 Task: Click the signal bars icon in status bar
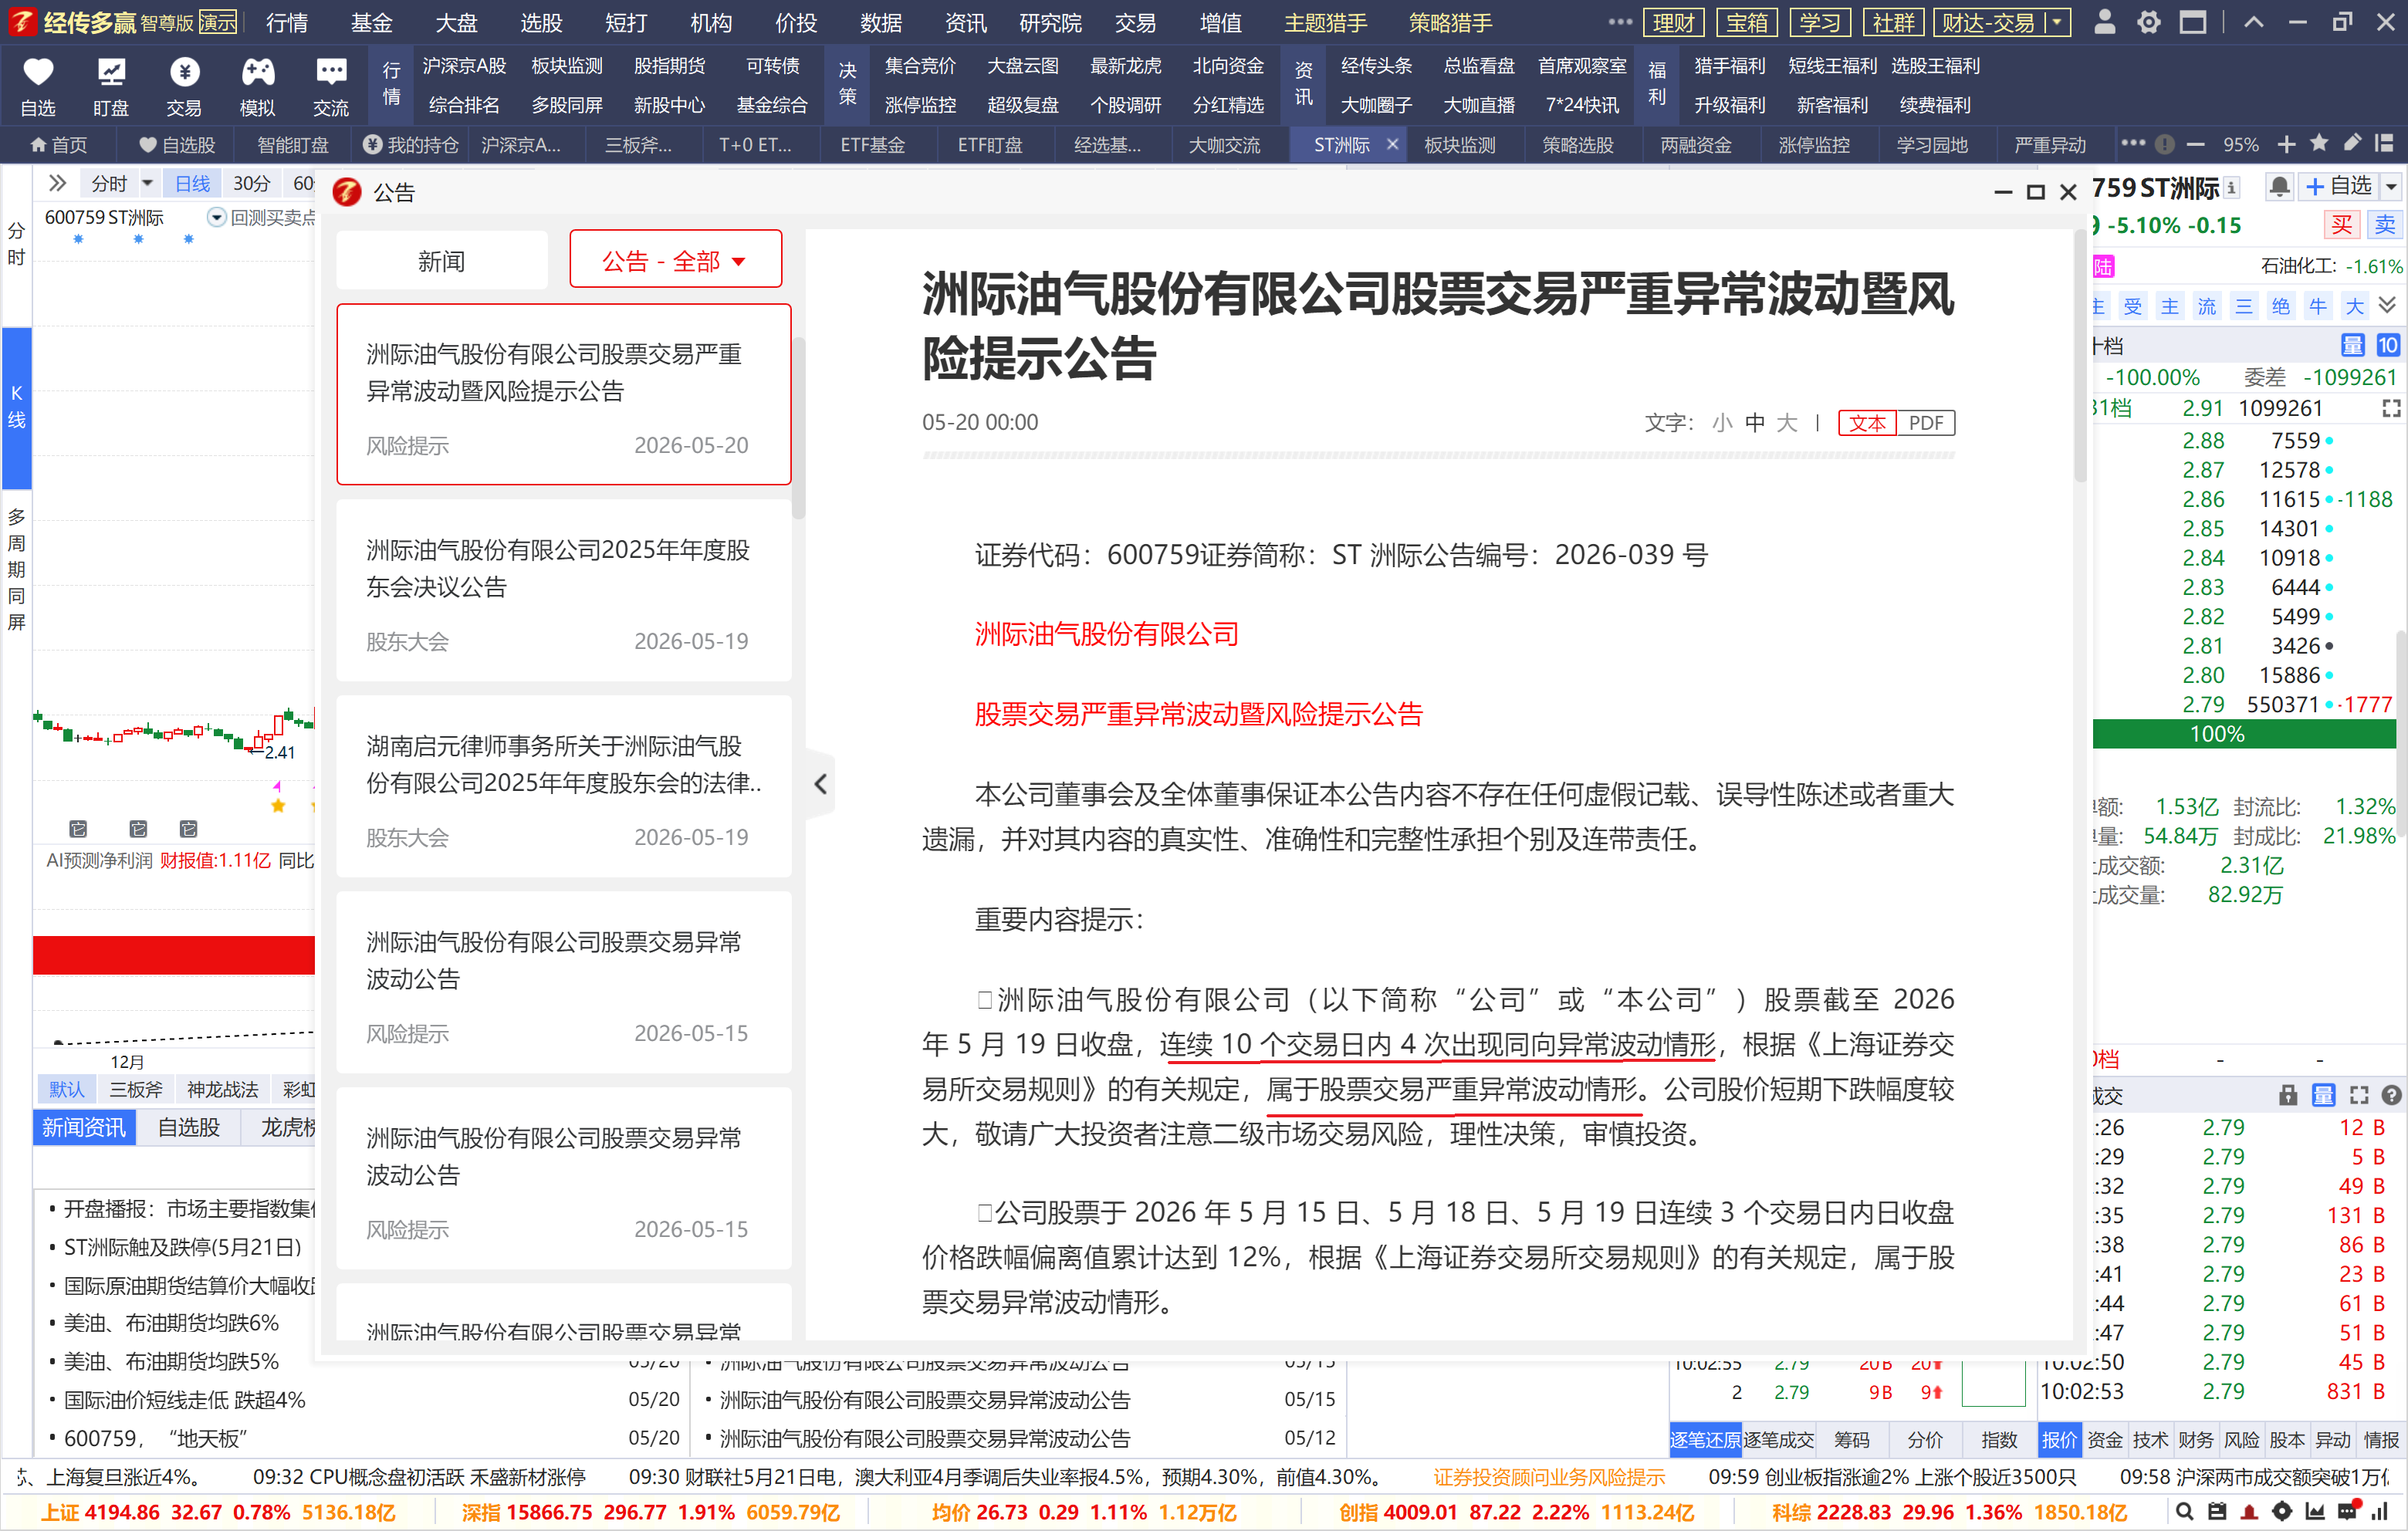coord(2380,1511)
